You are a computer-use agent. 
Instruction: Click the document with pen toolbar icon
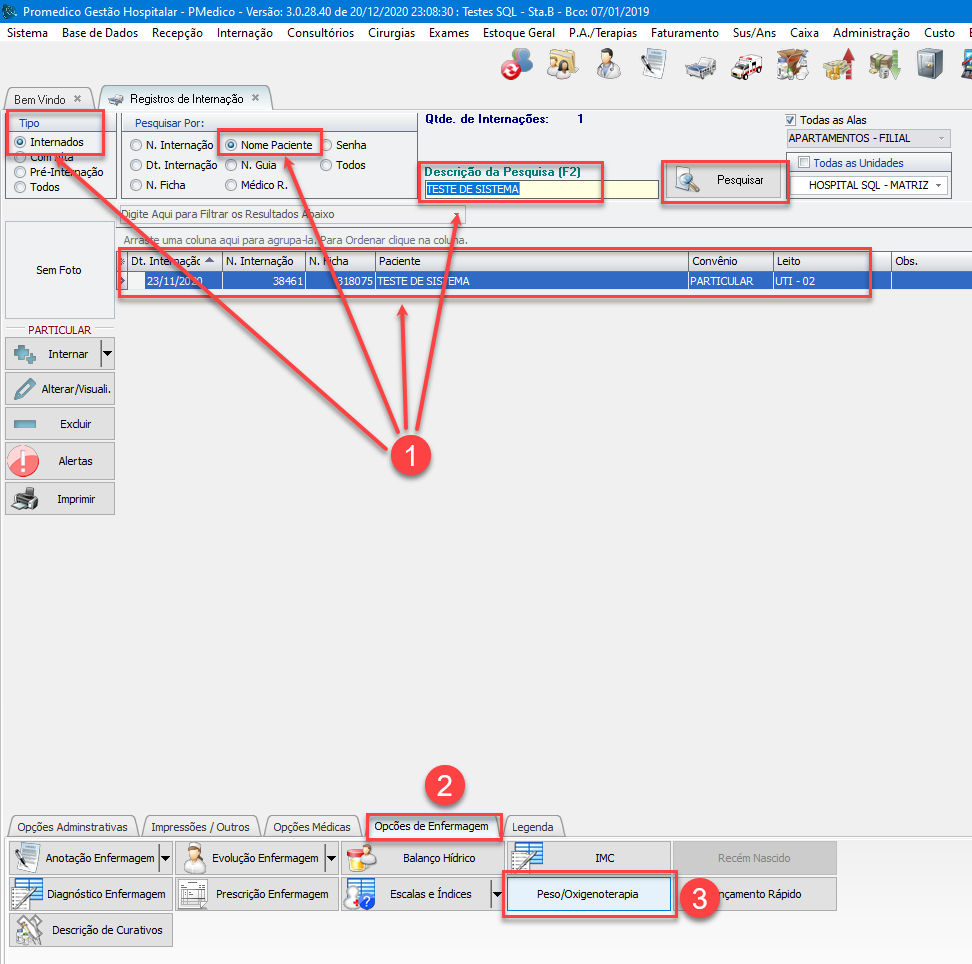pyautogui.click(x=653, y=67)
